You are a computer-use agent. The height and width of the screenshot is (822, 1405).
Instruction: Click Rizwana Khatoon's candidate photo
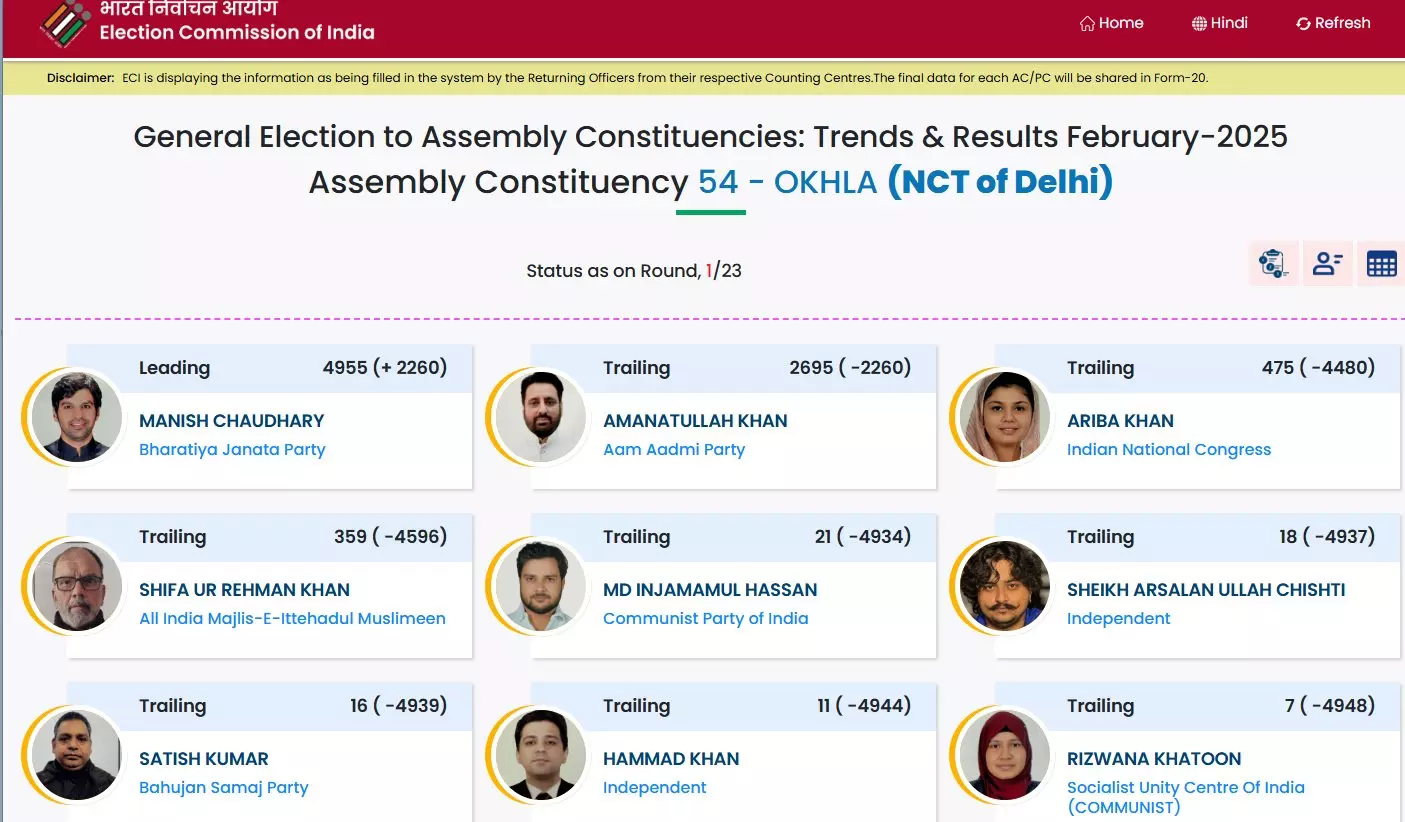1005,755
